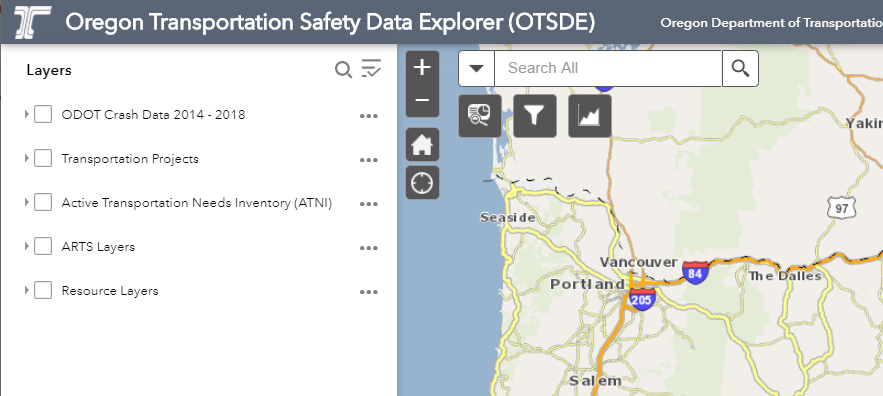
Task: Click the Active Transportation Needs Inventory (ATNI) label
Action: (x=197, y=203)
